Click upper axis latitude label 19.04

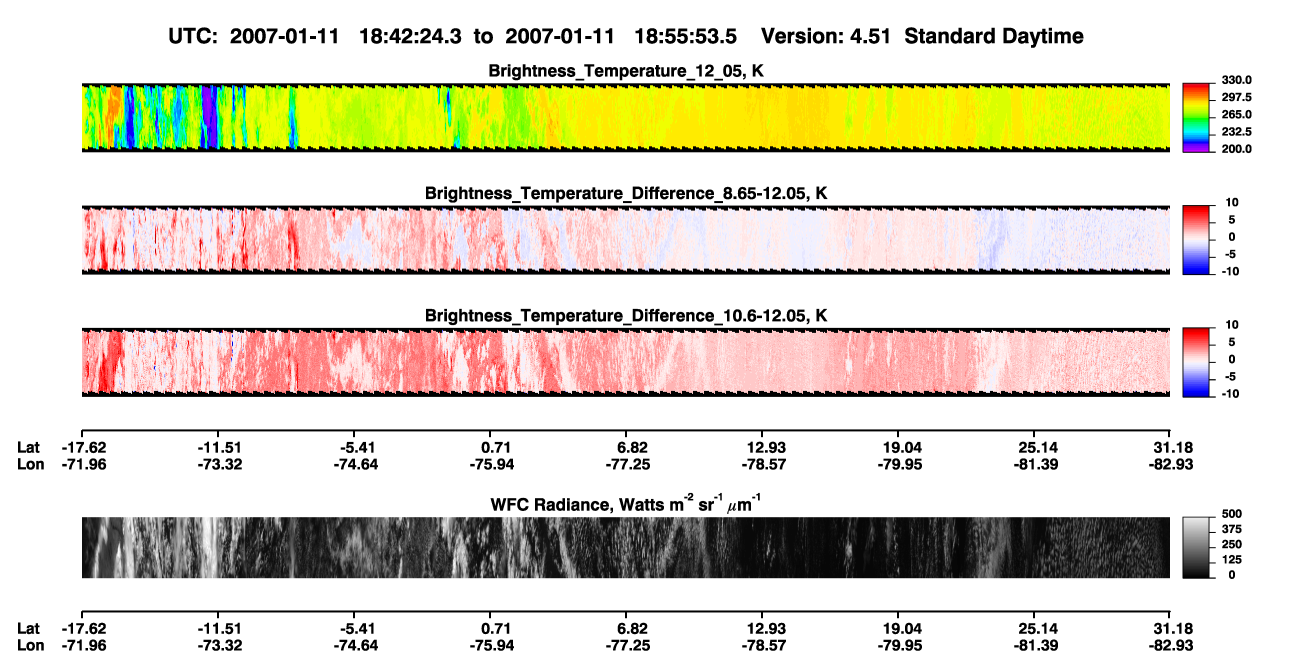point(898,447)
